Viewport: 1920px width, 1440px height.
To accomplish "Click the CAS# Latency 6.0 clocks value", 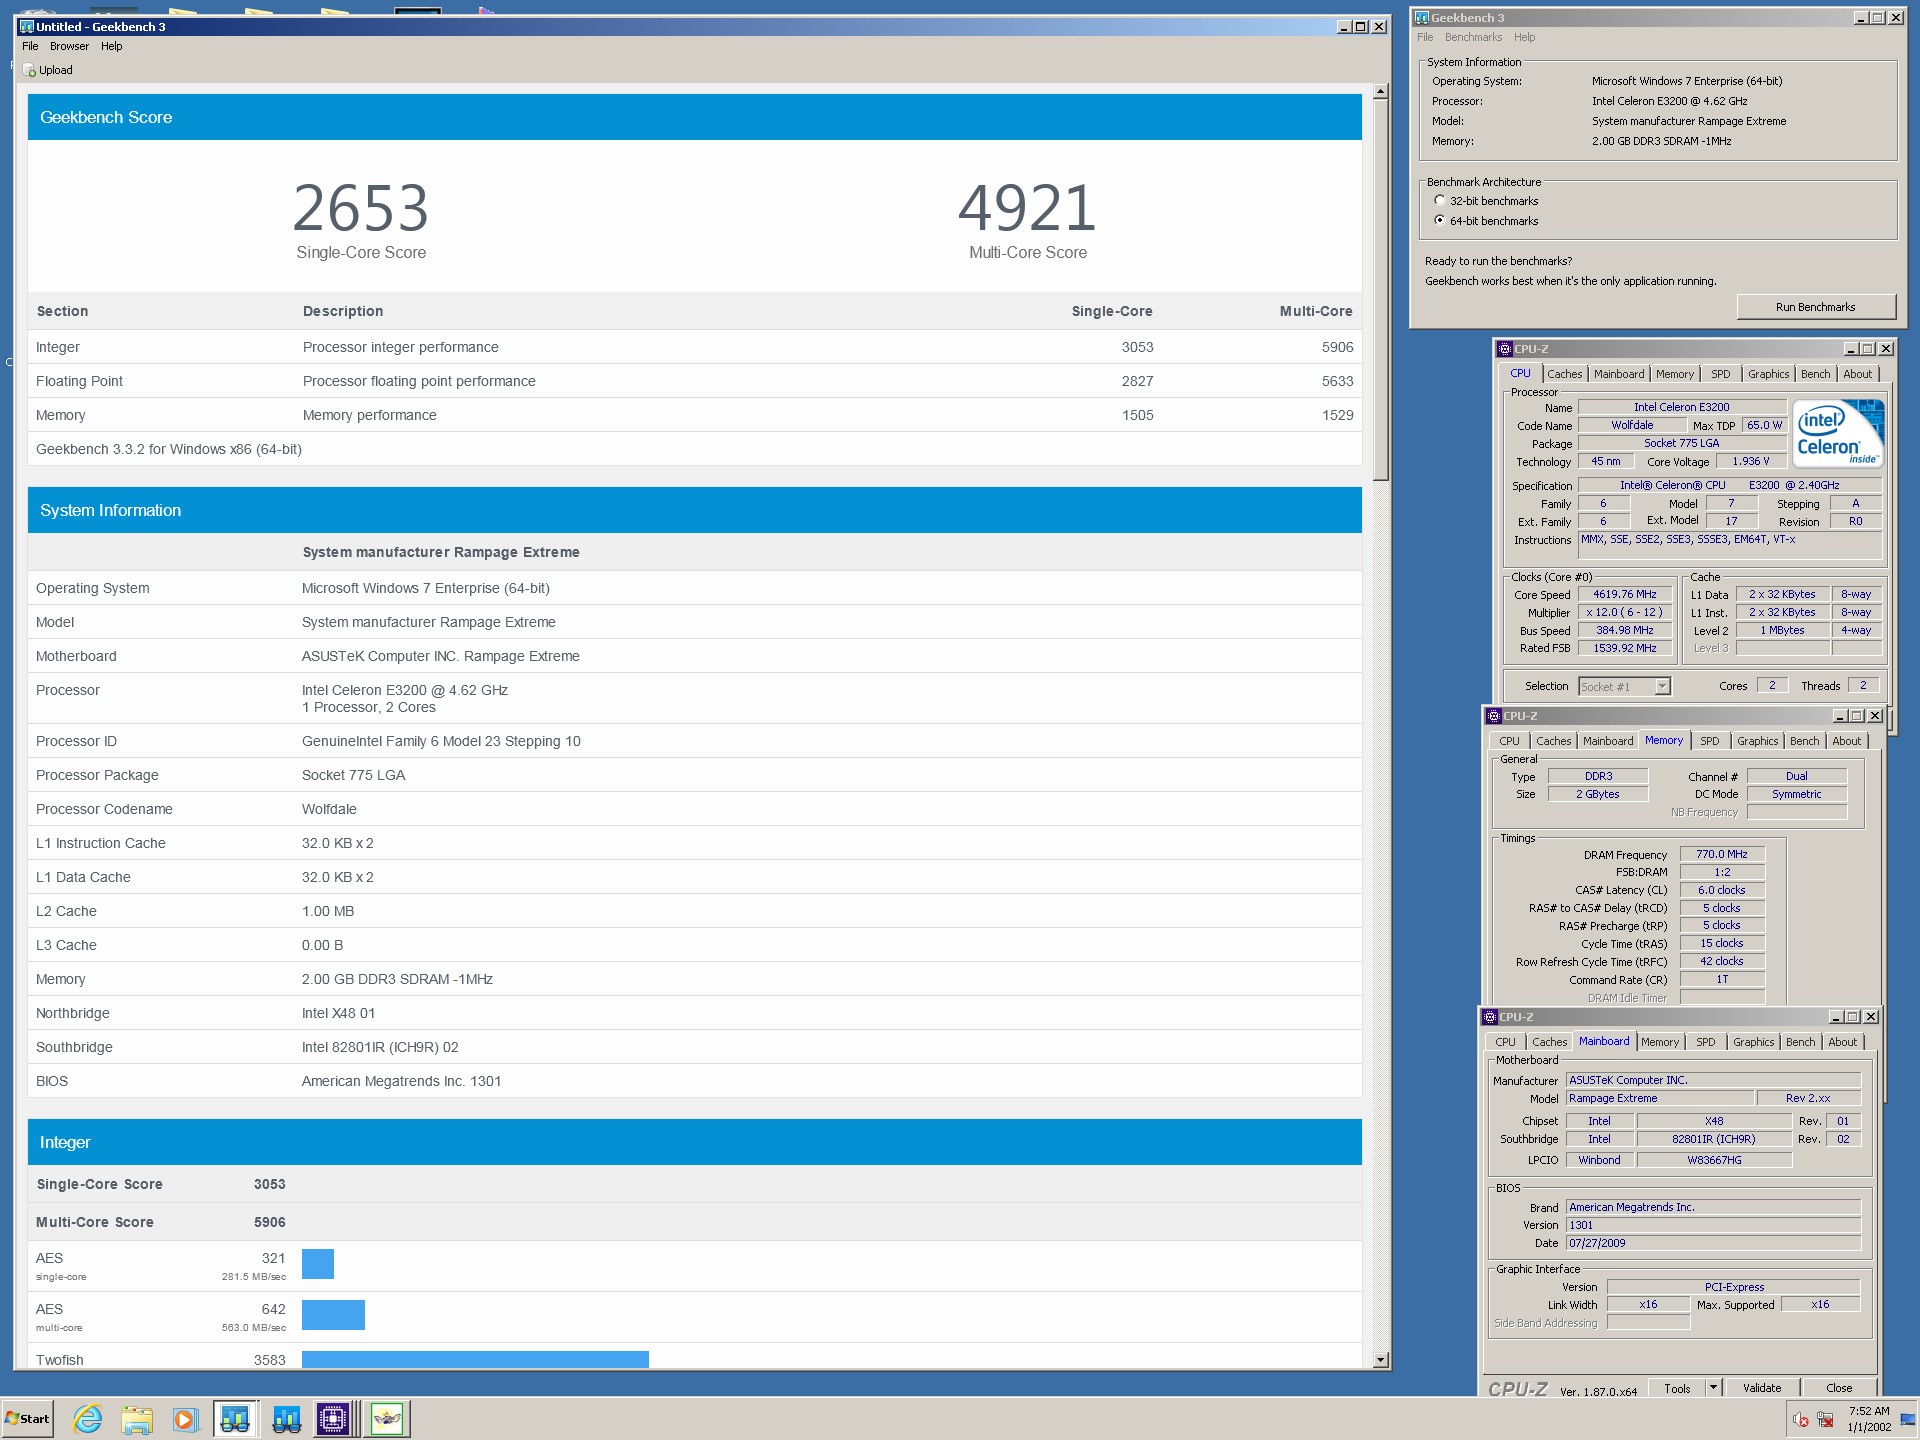I will (x=1721, y=890).
